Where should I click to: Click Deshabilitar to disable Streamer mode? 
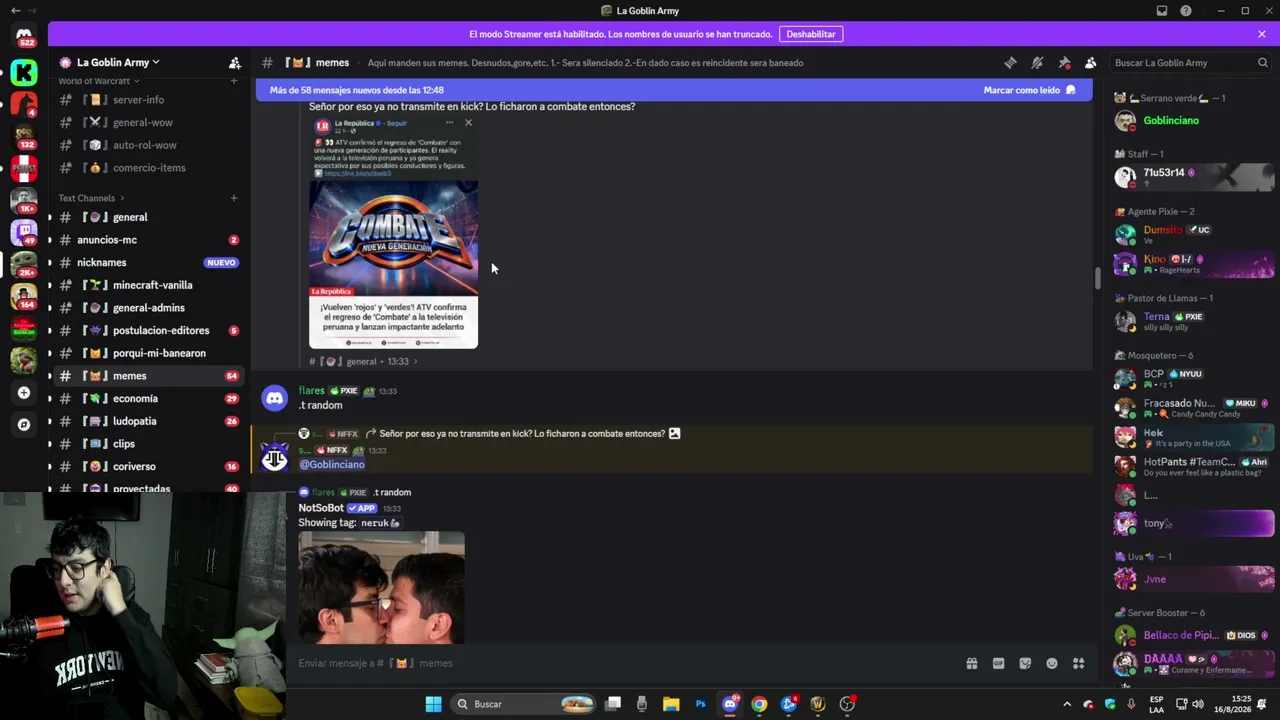(811, 34)
